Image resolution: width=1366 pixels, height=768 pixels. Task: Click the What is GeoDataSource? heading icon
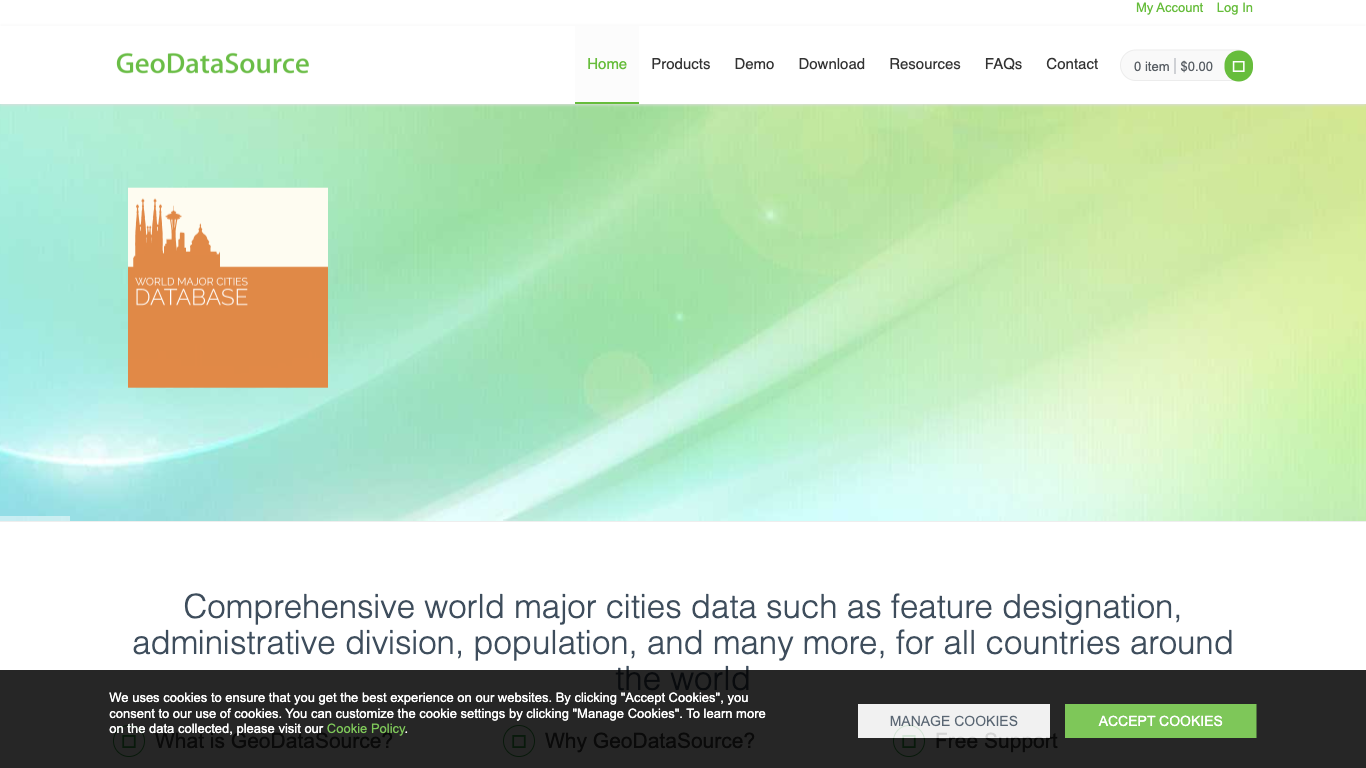(128, 741)
